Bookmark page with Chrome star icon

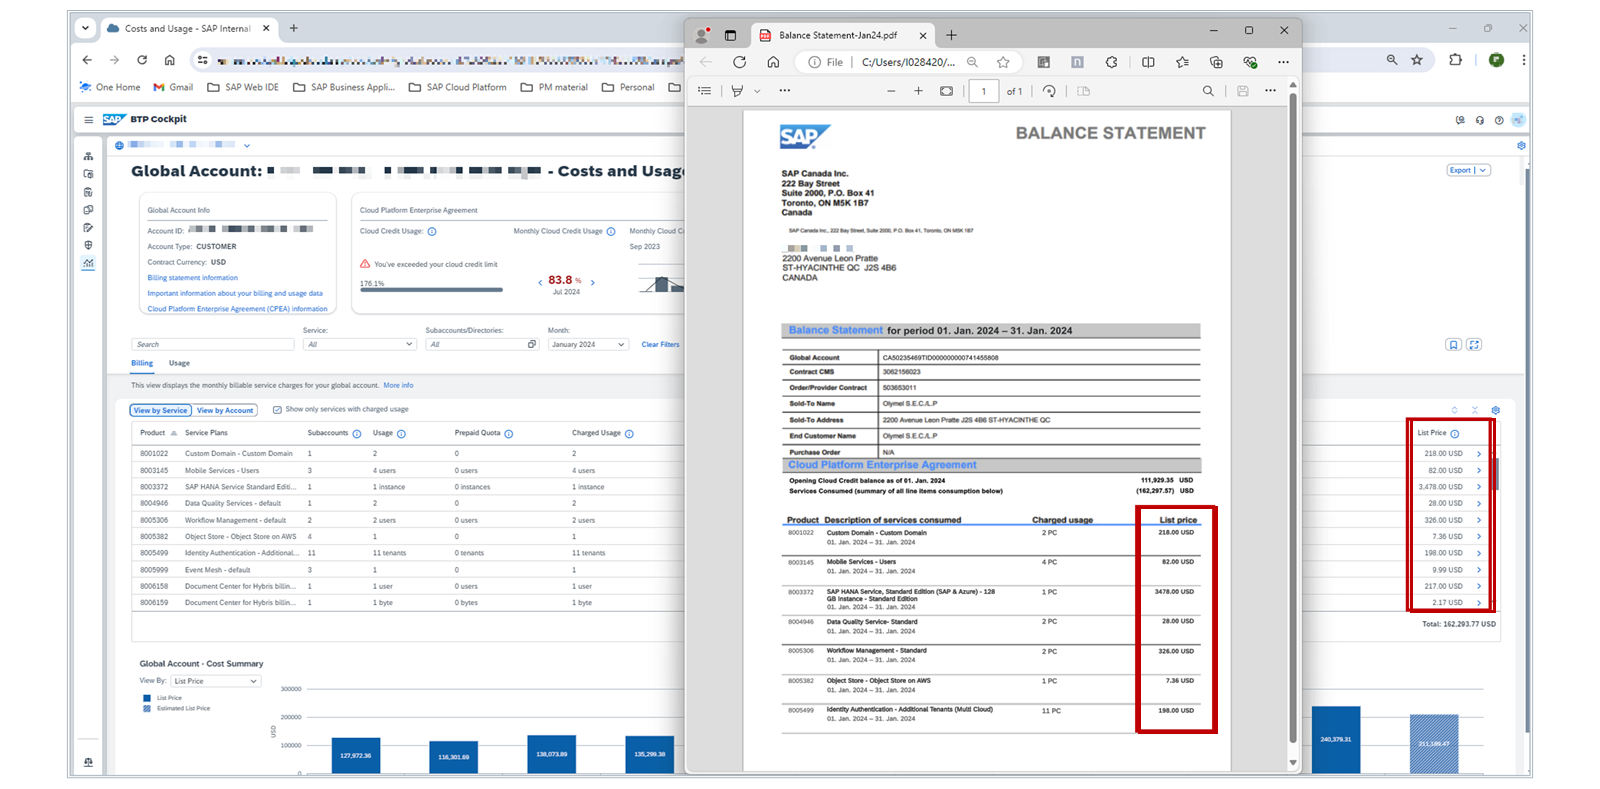pyautogui.click(x=1417, y=60)
